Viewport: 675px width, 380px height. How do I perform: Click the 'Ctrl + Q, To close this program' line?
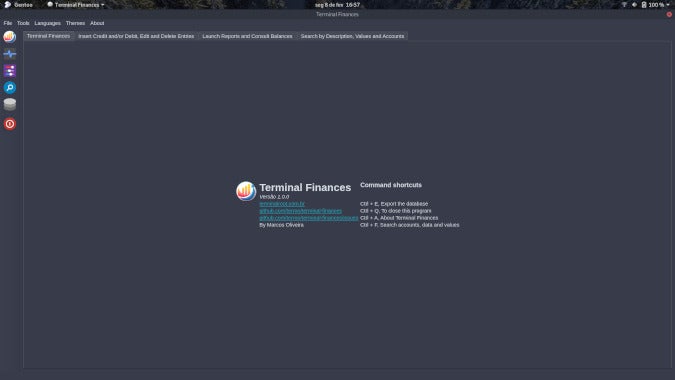[396, 211]
